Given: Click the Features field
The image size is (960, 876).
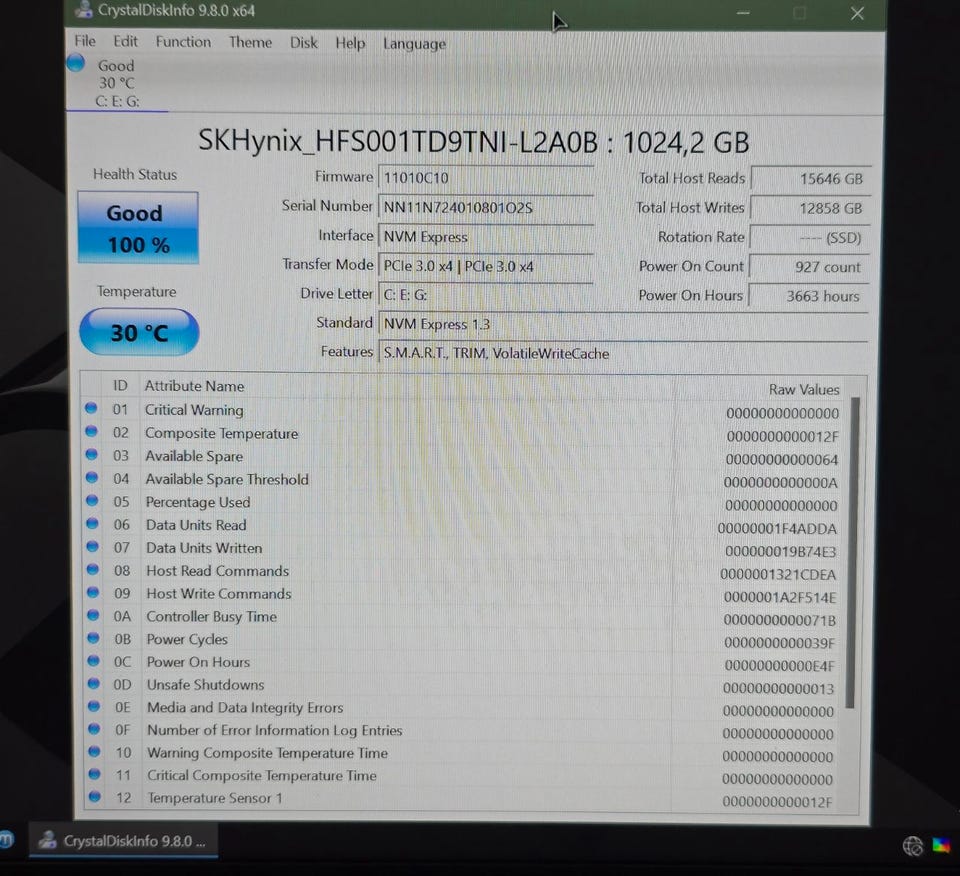Looking at the screenshot, I should pos(623,354).
